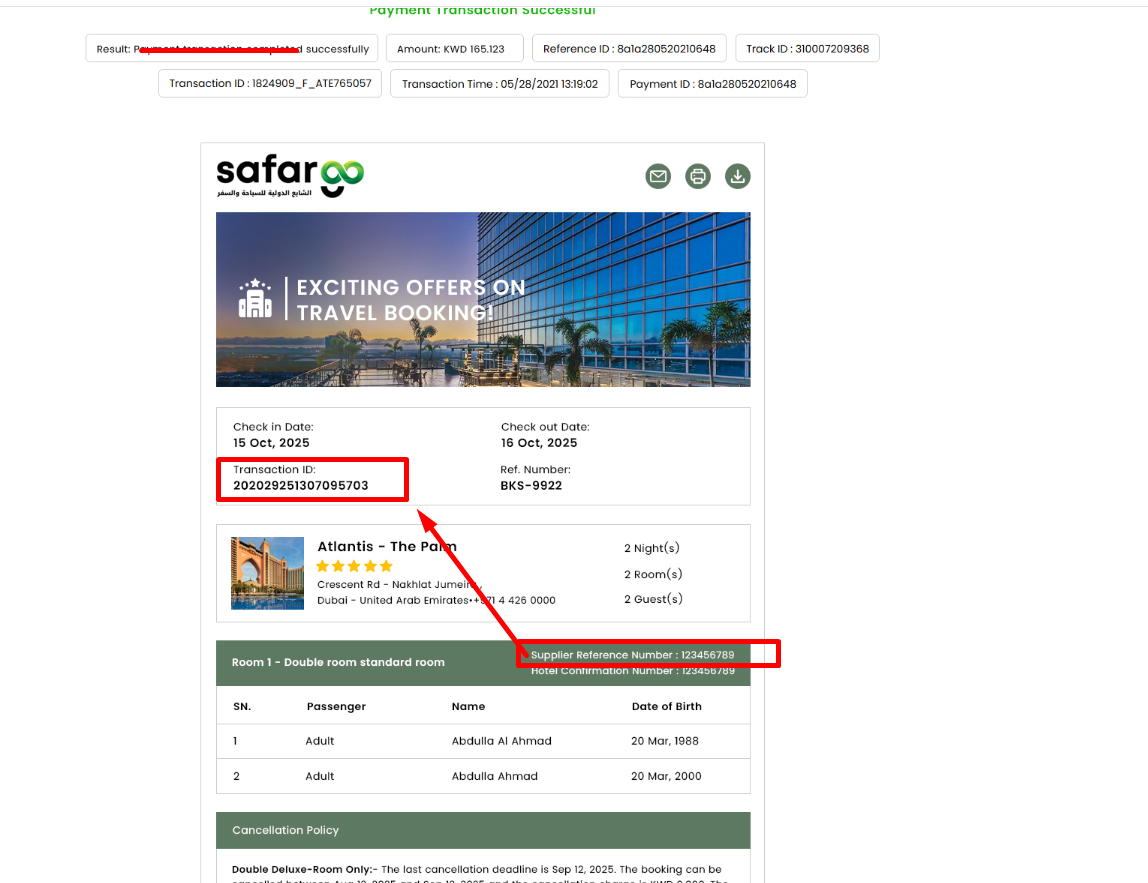Click the Atlantis - The Palm hotel name

click(386, 546)
